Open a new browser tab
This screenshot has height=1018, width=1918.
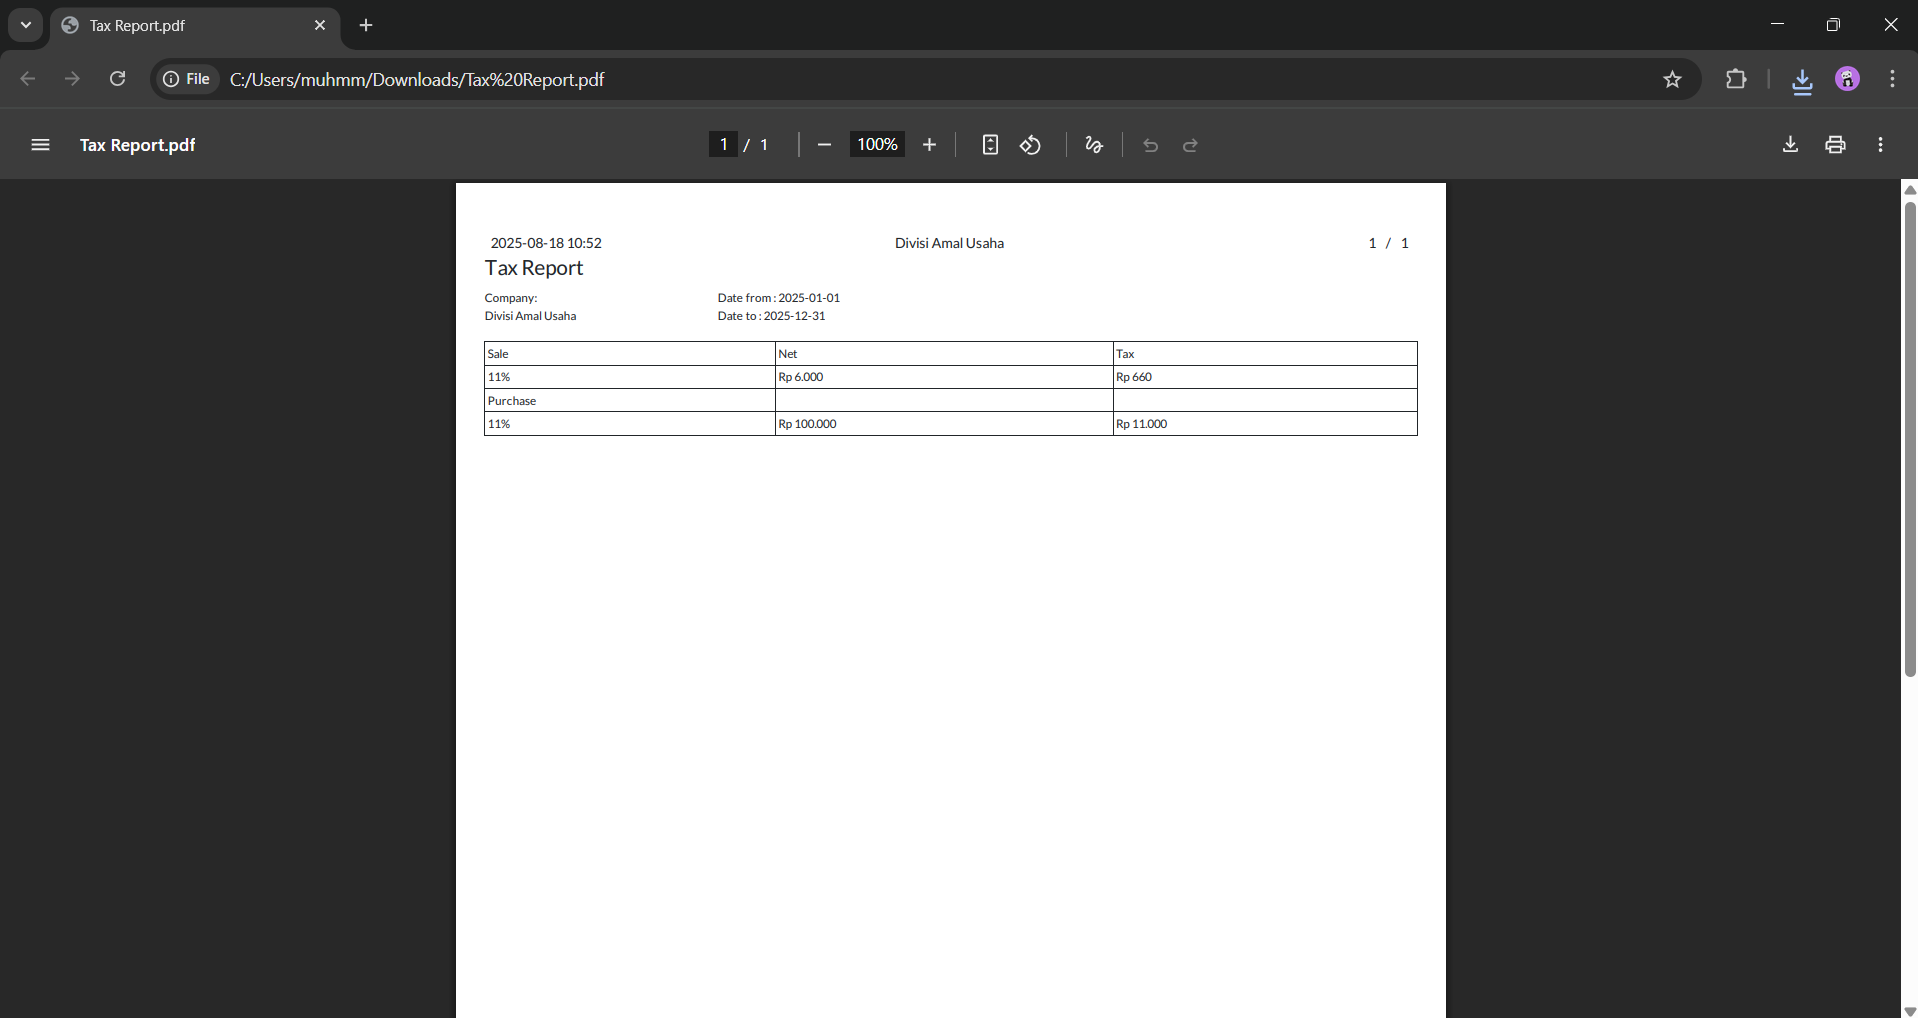tap(366, 26)
